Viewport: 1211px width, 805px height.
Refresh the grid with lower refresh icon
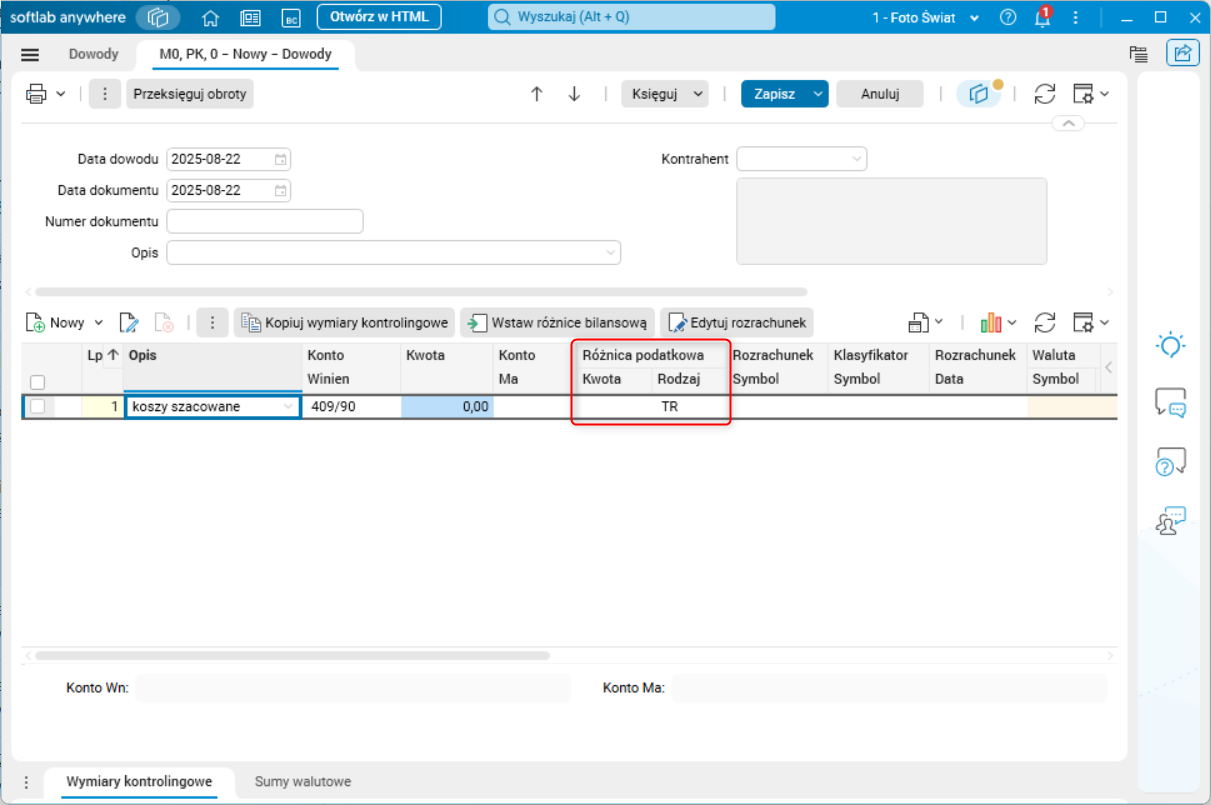1045,322
